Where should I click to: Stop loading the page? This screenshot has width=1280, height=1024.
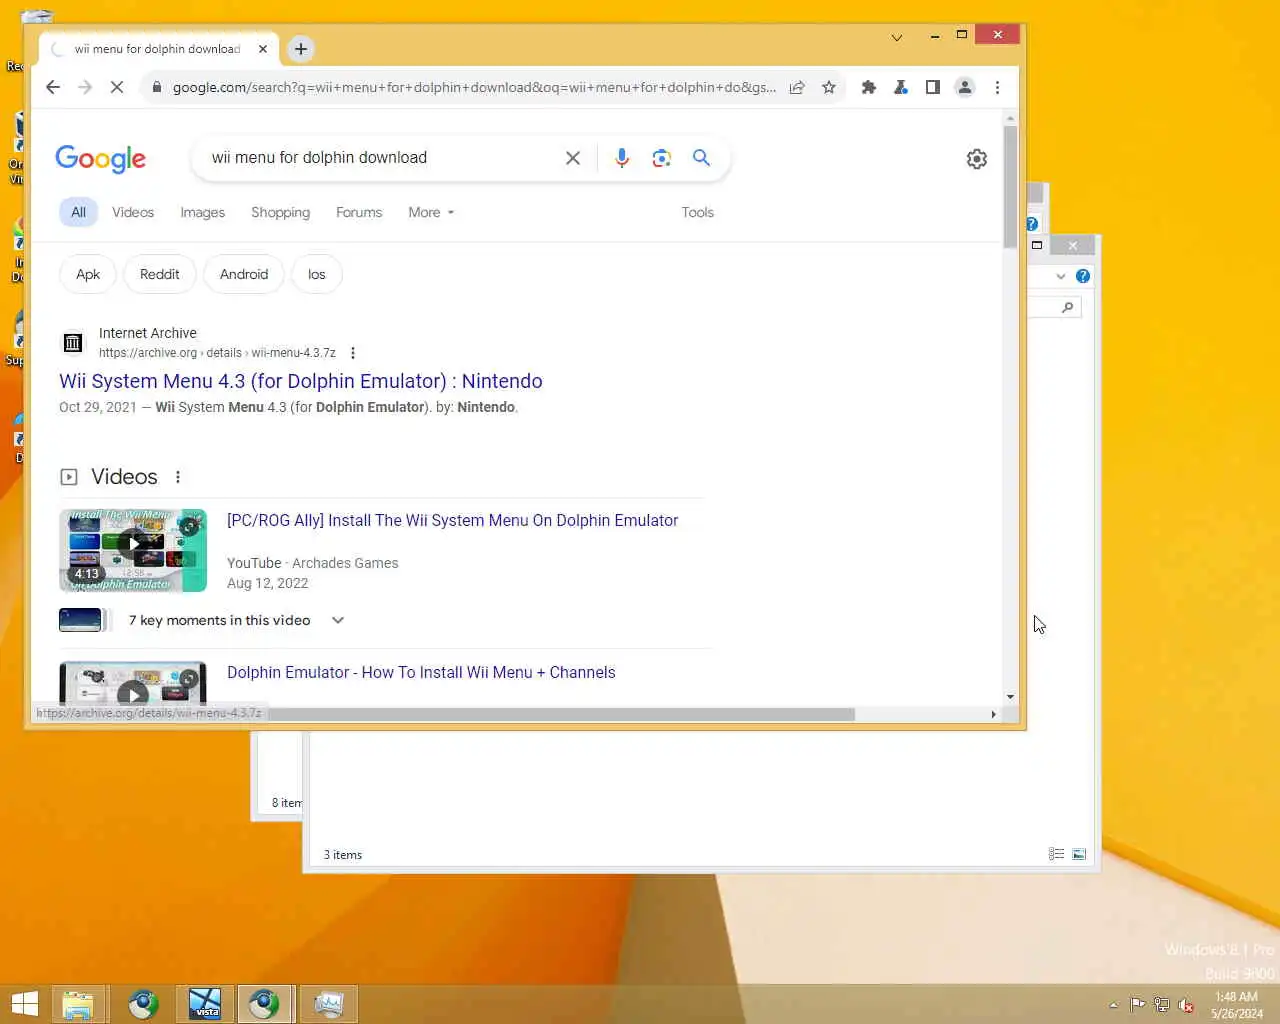pos(117,87)
